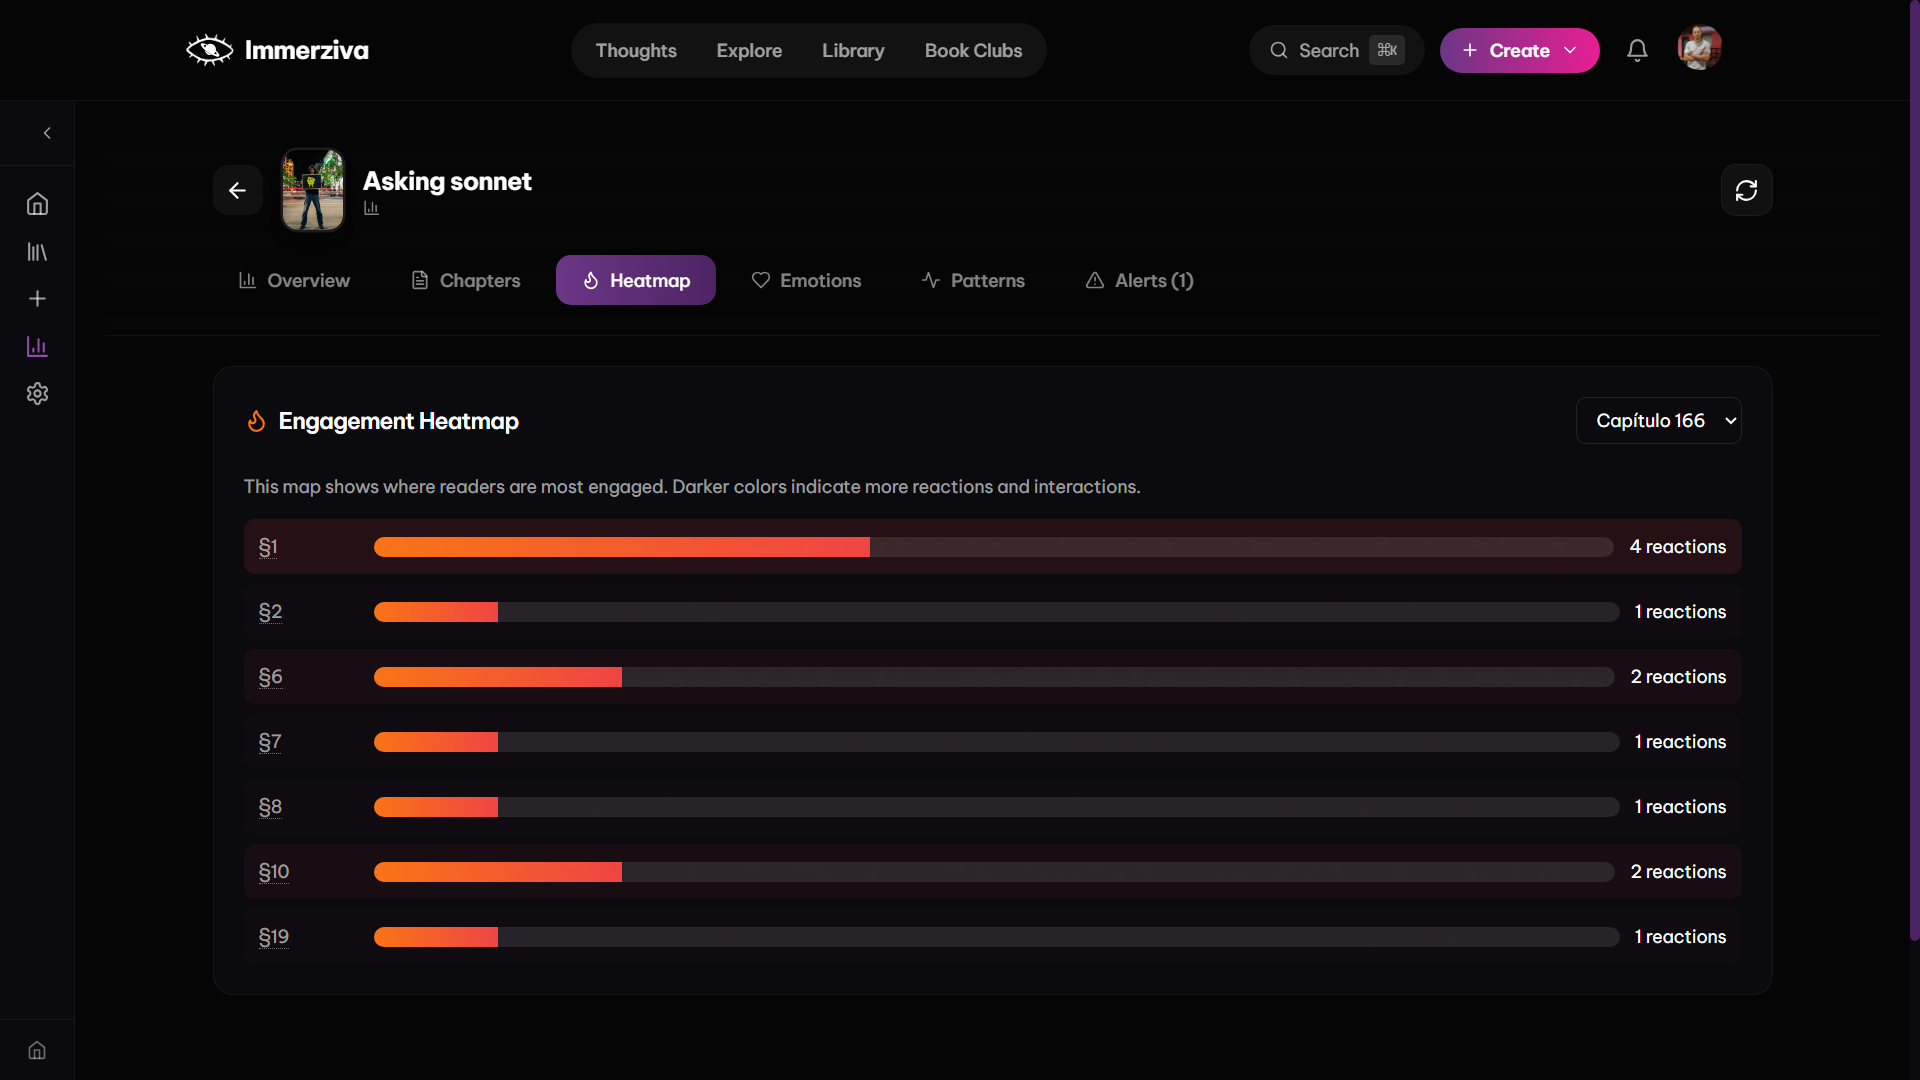Click in the Search field
This screenshot has height=1080, width=1920.
(x=1328, y=50)
